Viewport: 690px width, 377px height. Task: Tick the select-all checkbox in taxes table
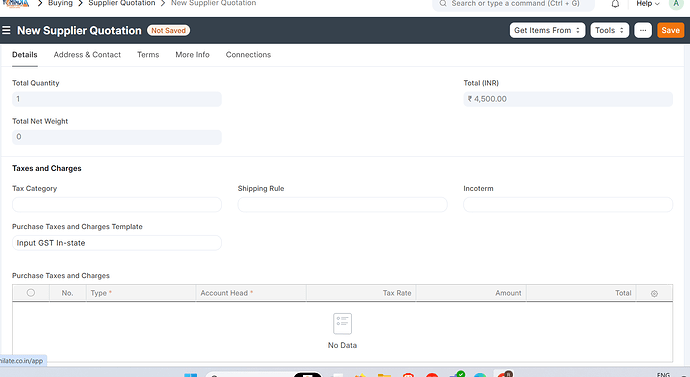[x=31, y=293]
